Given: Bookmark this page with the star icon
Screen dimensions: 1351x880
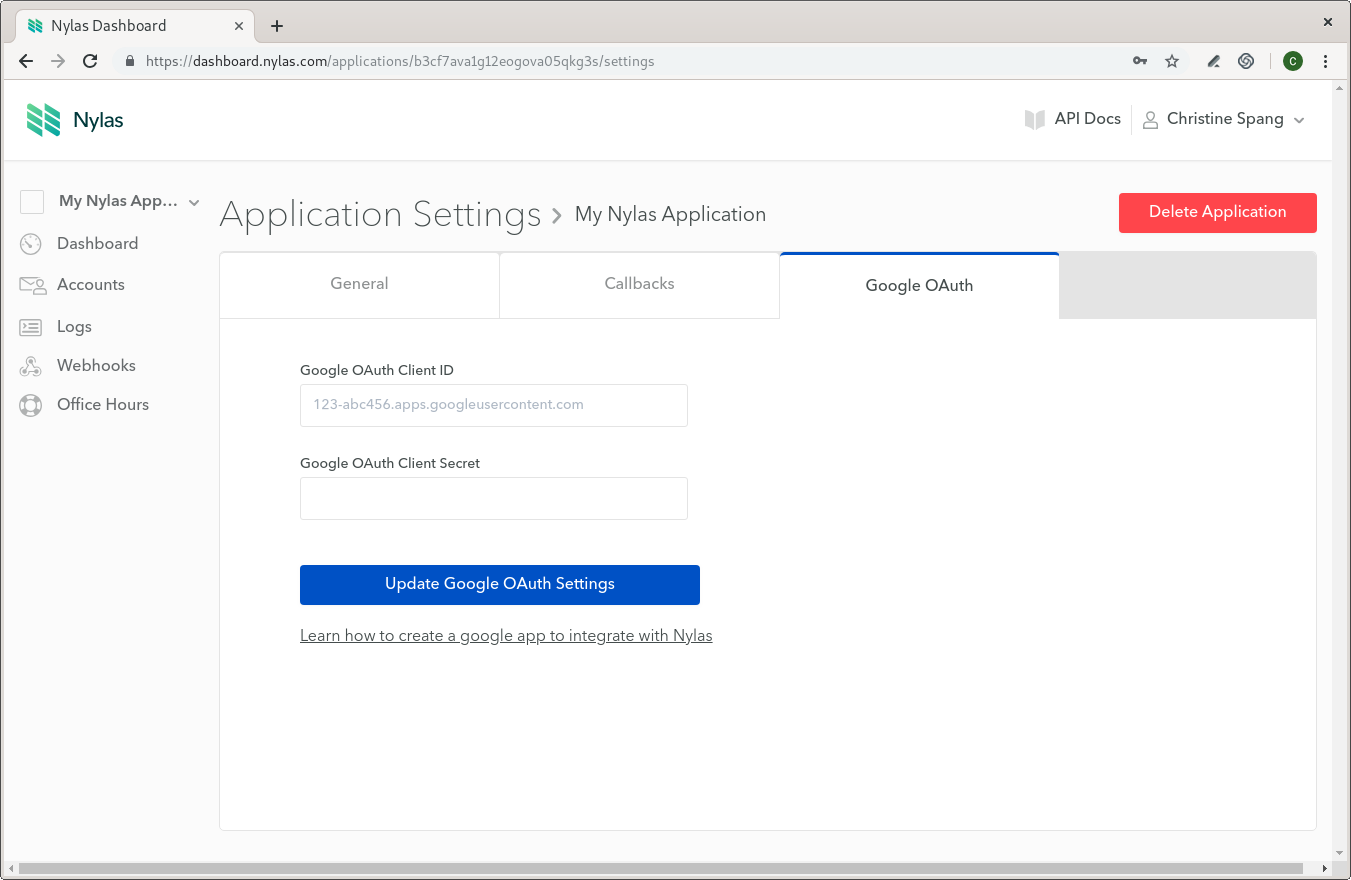Looking at the screenshot, I should coord(1172,61).
